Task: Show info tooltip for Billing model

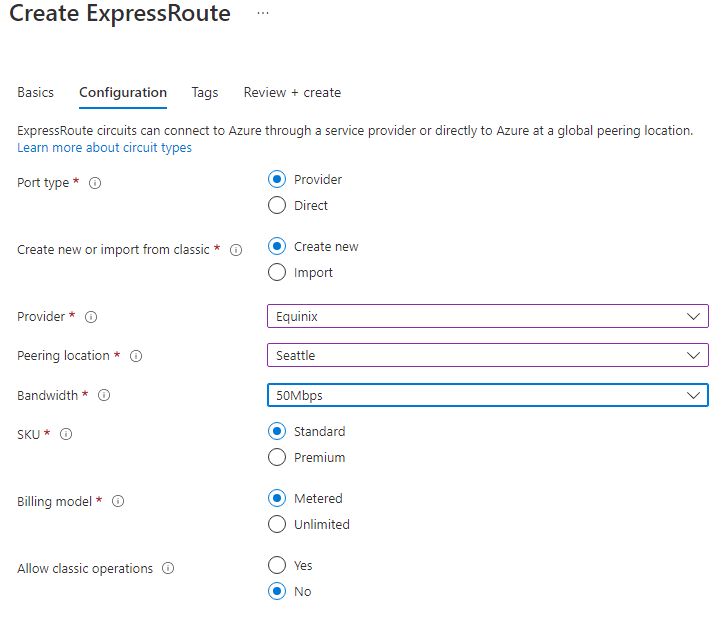Action: [x=118, y=501]
